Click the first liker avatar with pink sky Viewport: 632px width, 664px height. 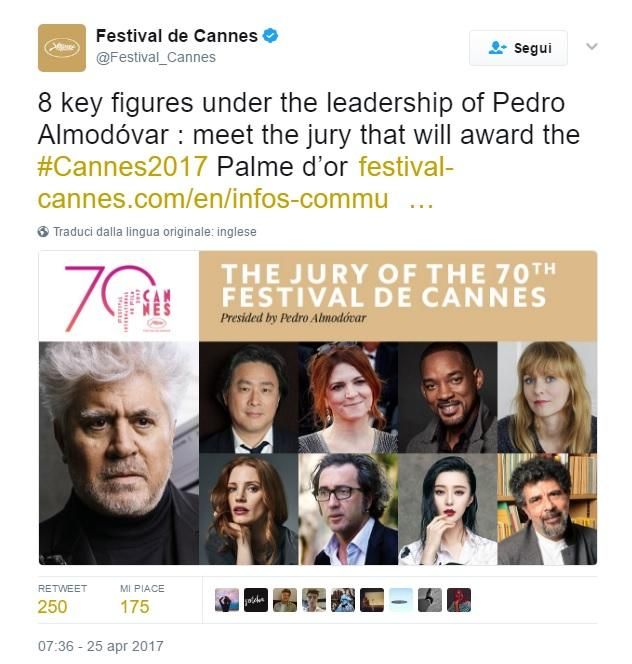(227, 600)
